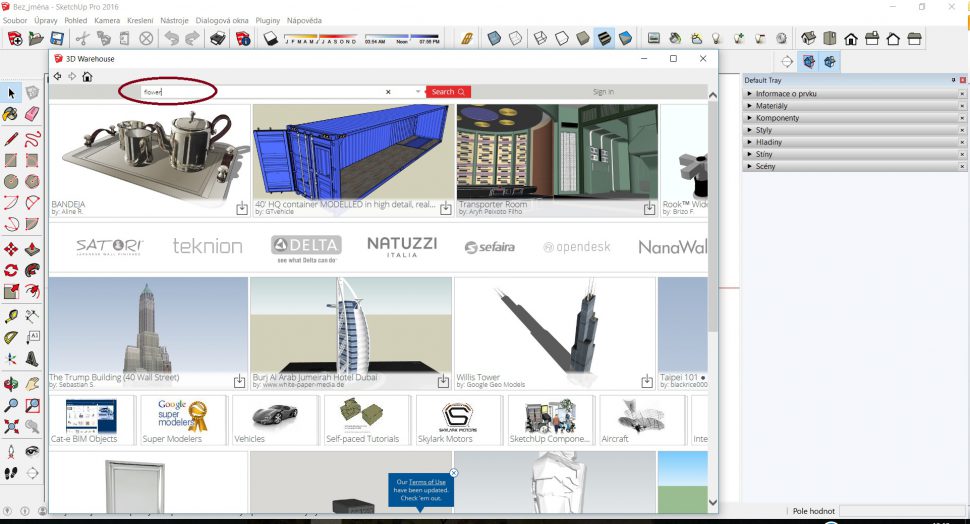Image resolution: width=970 pixels, height=524 pixels.
Task: Click Sign In in 3D Warehouse
Action: [603, 92]
